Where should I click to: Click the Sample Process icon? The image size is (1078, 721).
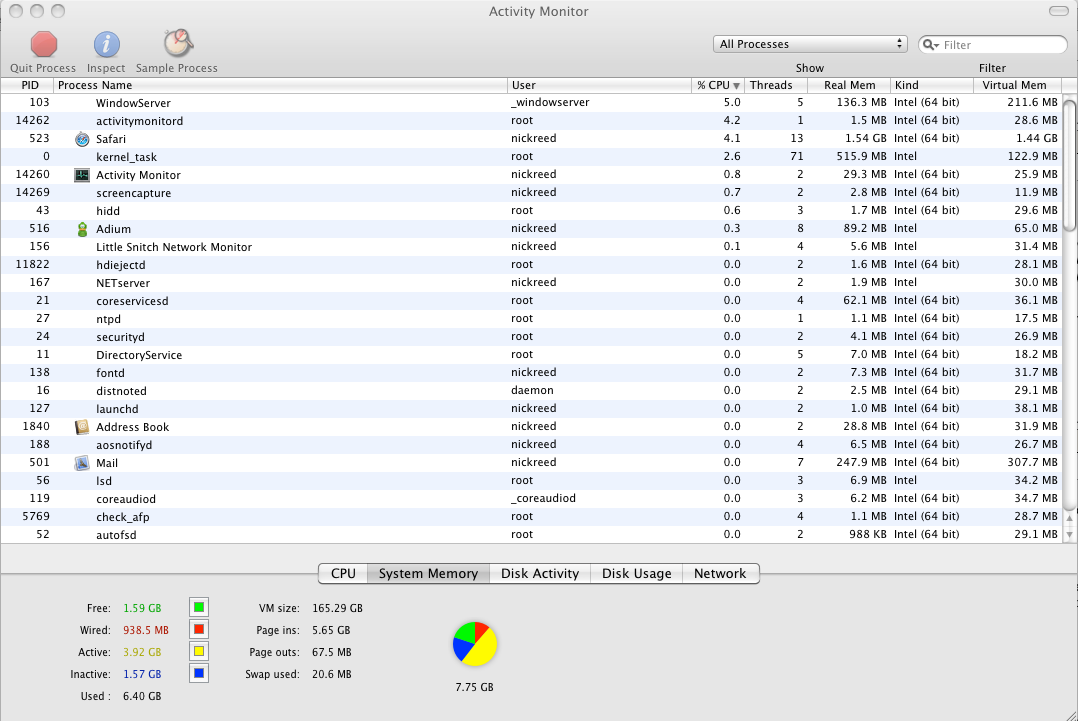point(178,43)
